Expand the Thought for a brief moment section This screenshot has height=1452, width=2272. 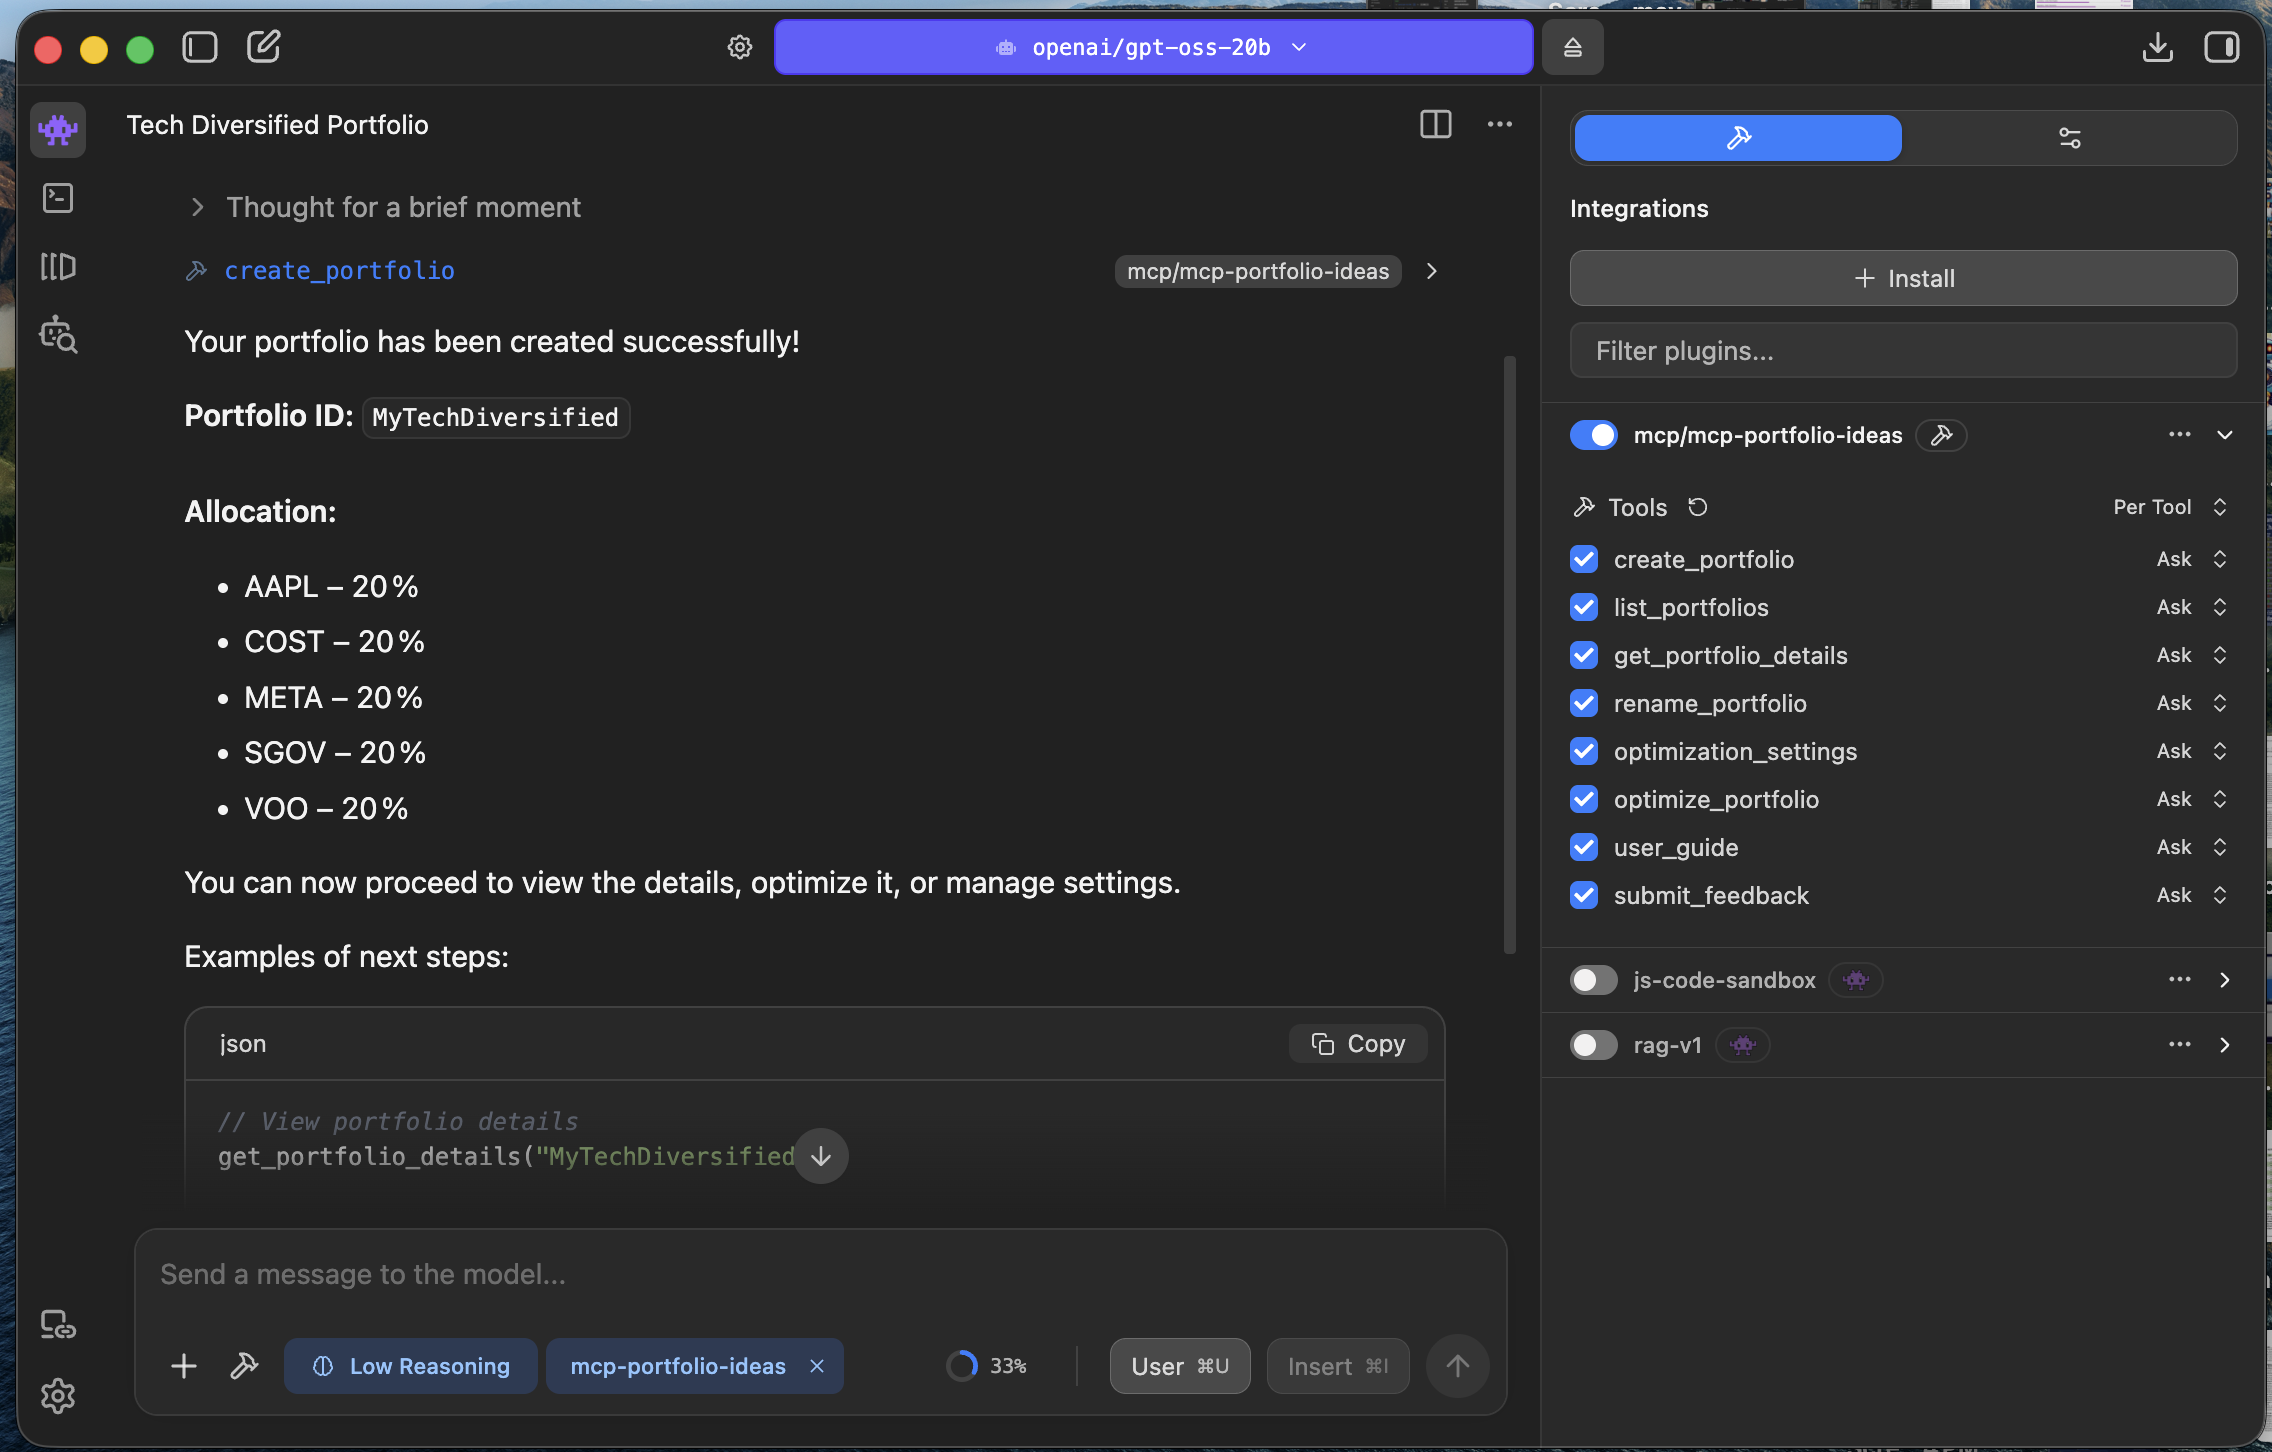point(384,207)
